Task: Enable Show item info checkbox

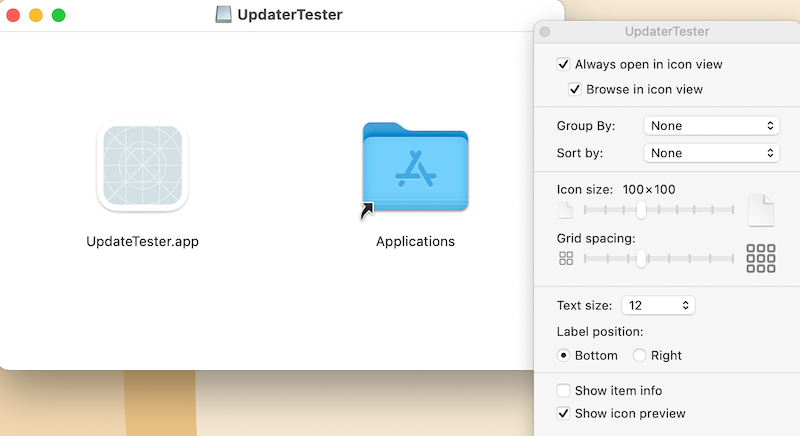Action: tap(563, 391)
